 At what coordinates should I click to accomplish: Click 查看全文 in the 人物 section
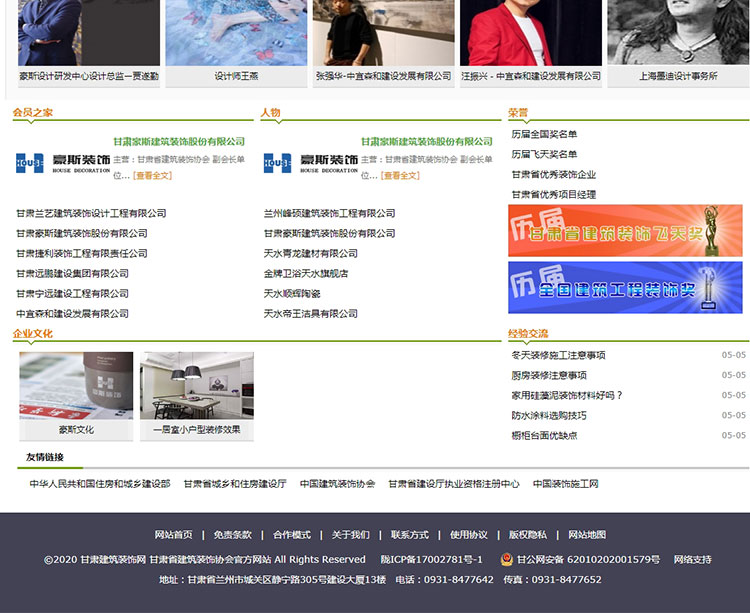(401, 176)
